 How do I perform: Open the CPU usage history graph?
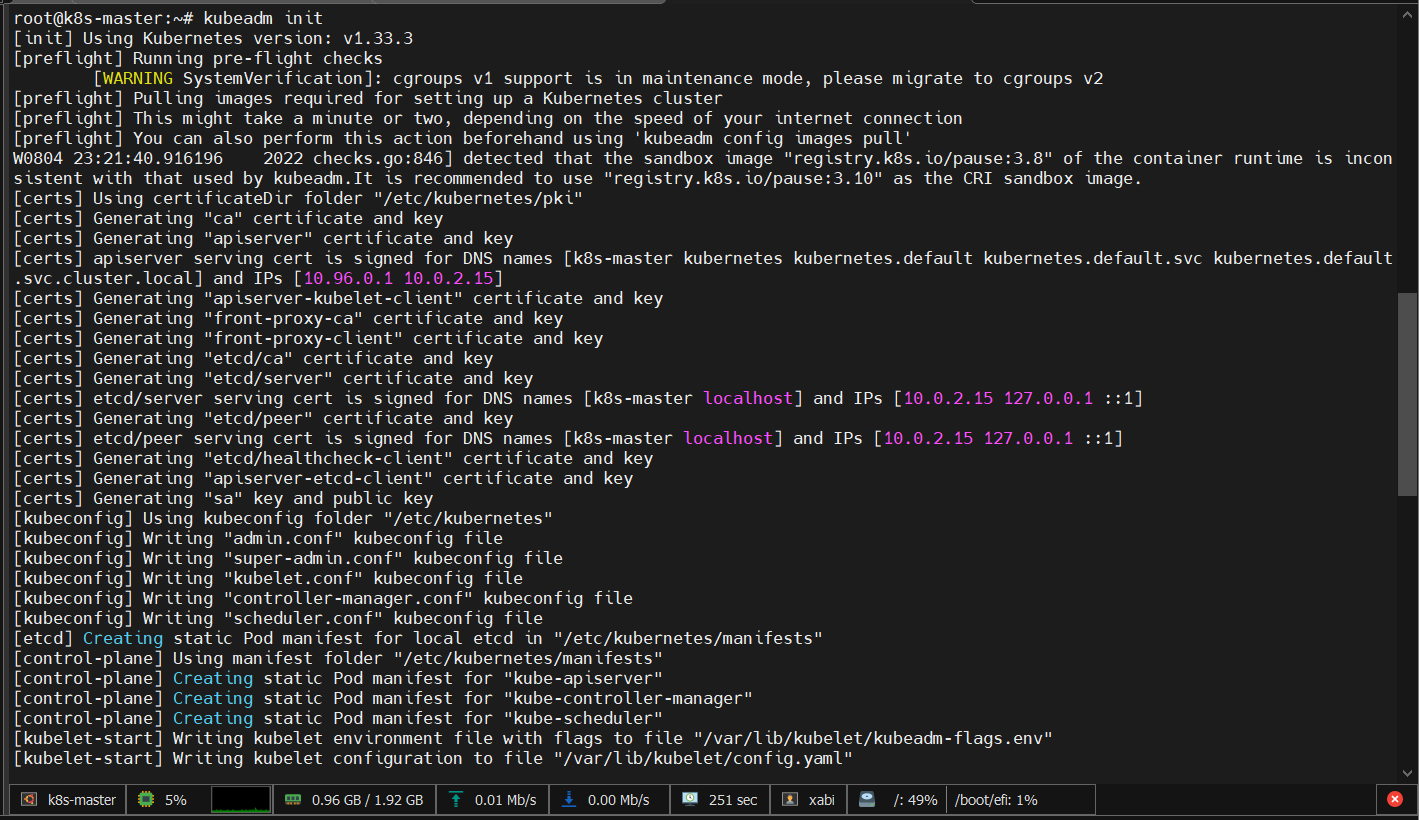pos(241,800)
